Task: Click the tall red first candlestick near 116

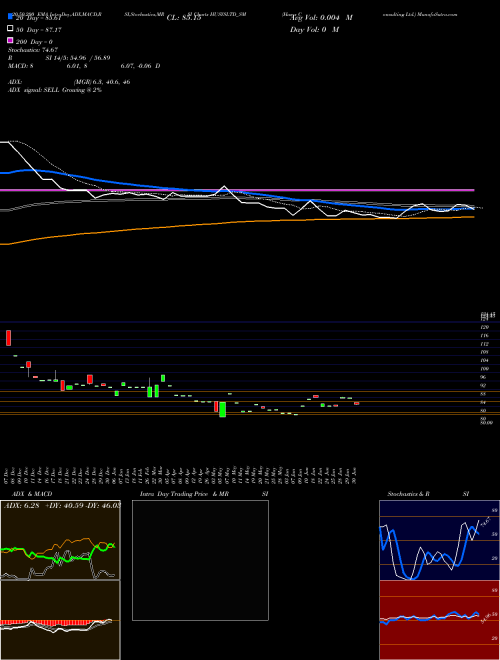Action: pos(8,338)
